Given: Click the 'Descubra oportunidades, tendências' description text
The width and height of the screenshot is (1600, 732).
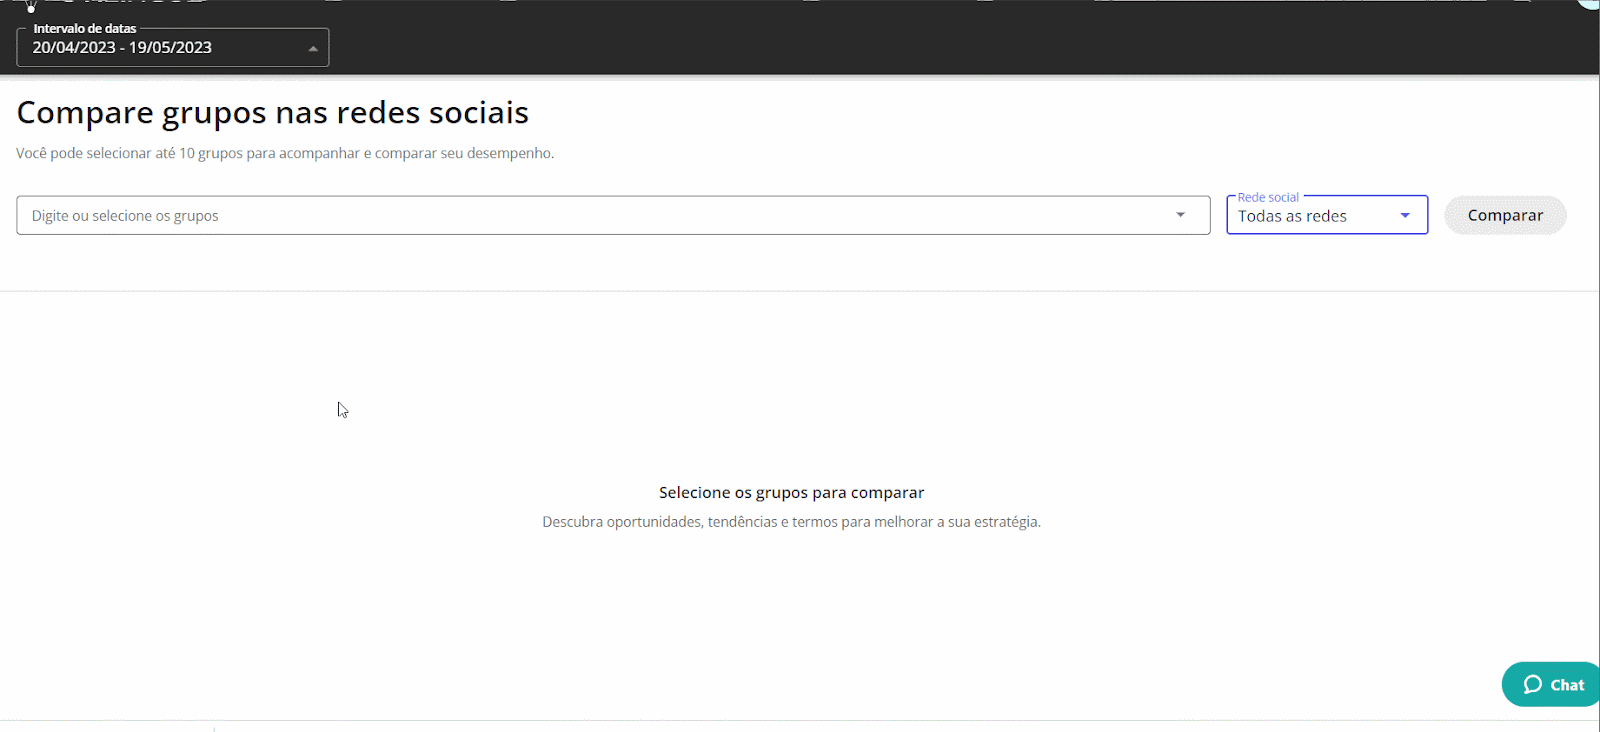Looking at the screenshot, I should pos(791,522).
